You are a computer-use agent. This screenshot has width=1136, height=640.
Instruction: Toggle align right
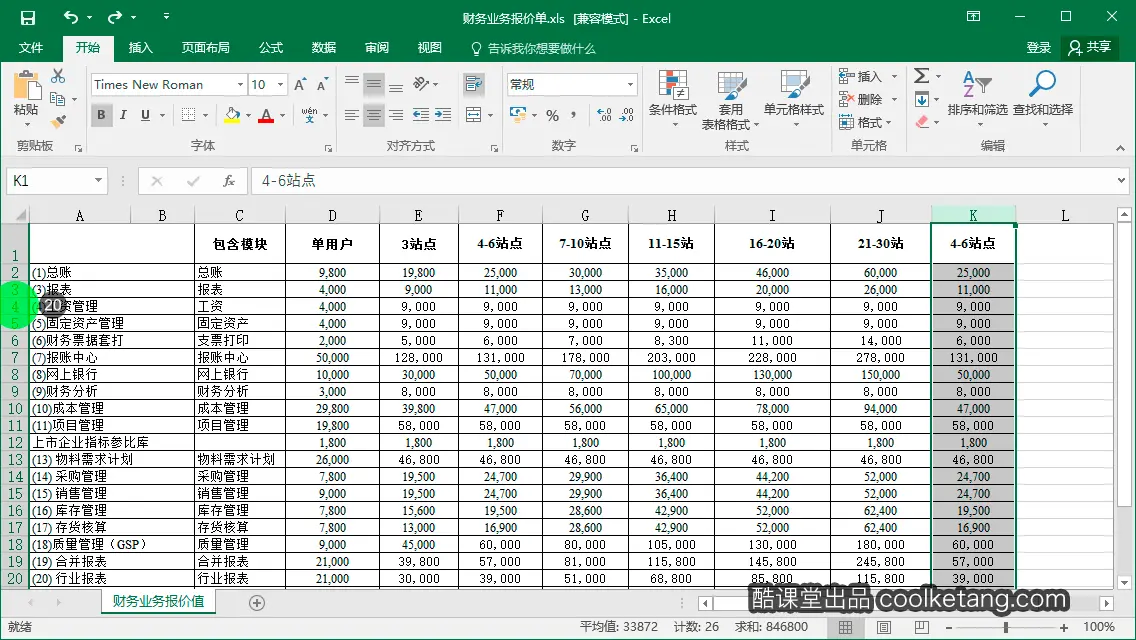(396, 115)
